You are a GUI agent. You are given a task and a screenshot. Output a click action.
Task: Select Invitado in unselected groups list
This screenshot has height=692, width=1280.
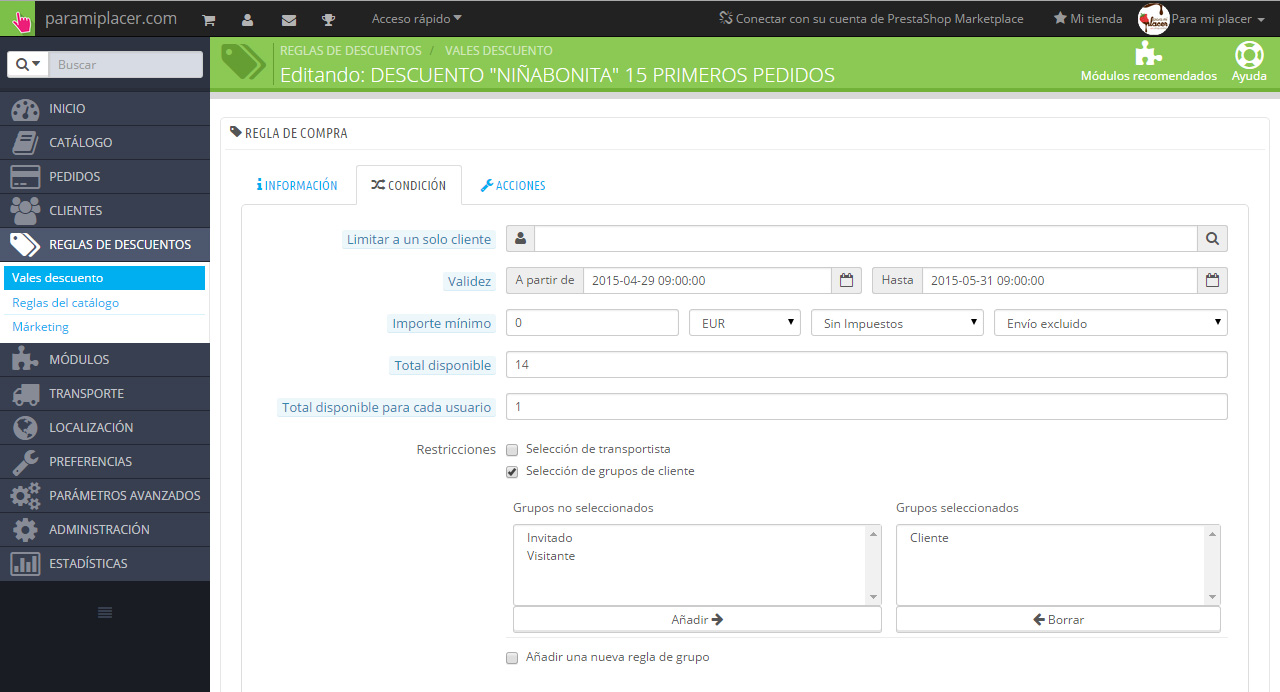[549, 538]
